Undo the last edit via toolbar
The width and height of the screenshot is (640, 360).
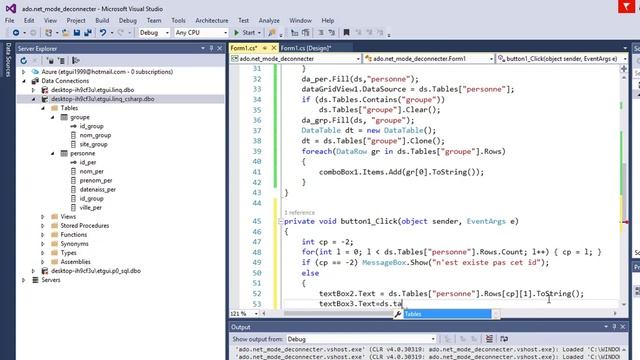[103, 33]
